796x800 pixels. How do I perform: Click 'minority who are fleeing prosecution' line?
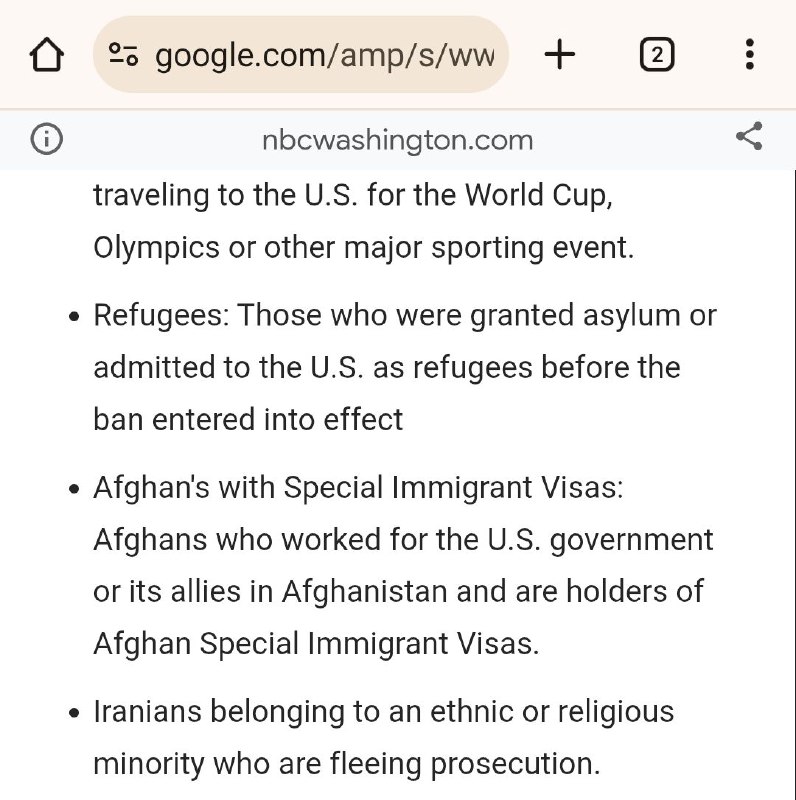coord(347,765)
